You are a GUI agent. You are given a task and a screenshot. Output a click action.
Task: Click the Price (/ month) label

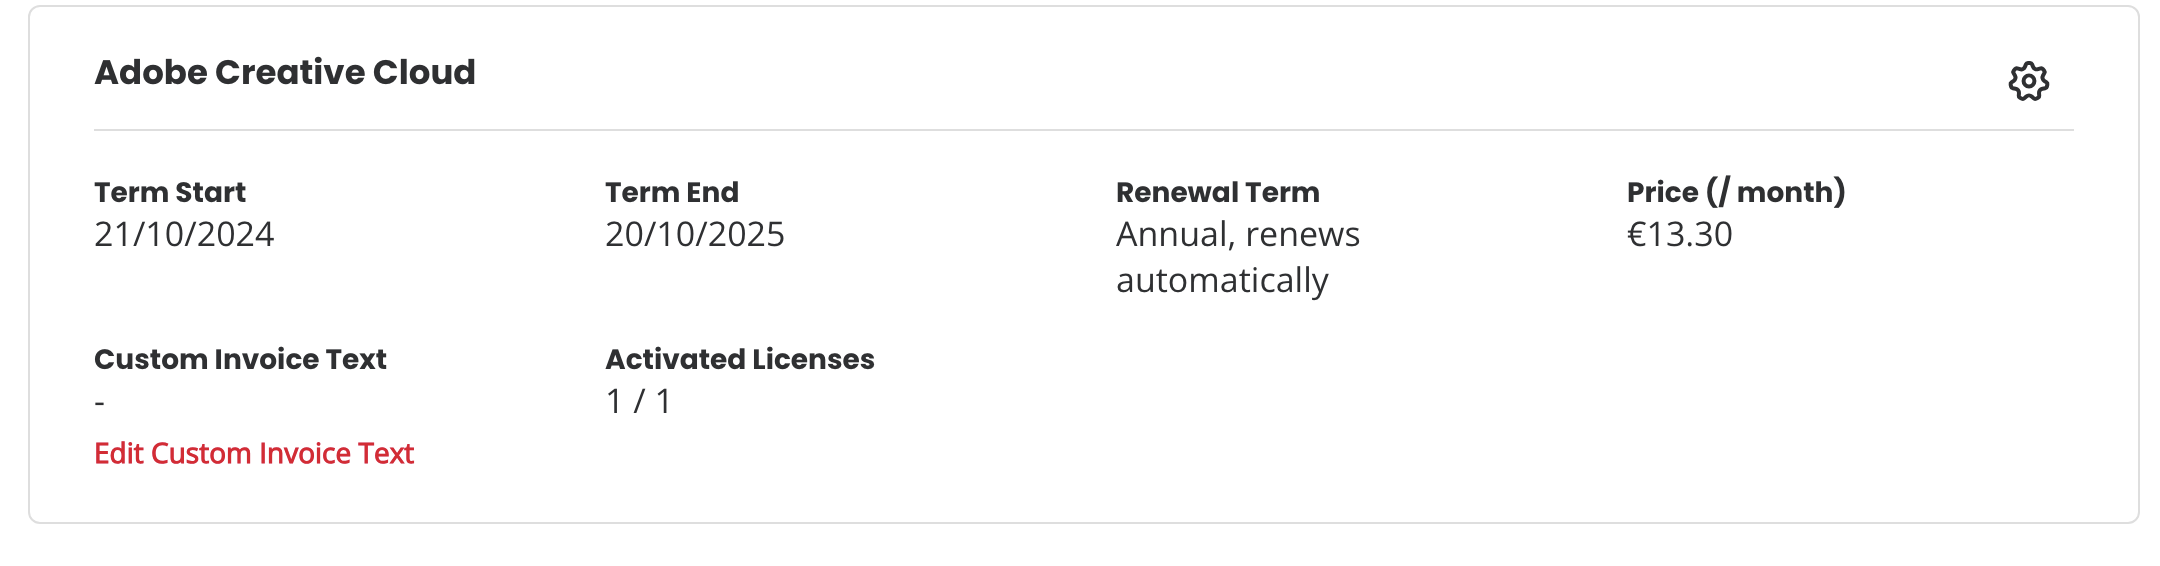(1736, 192)
